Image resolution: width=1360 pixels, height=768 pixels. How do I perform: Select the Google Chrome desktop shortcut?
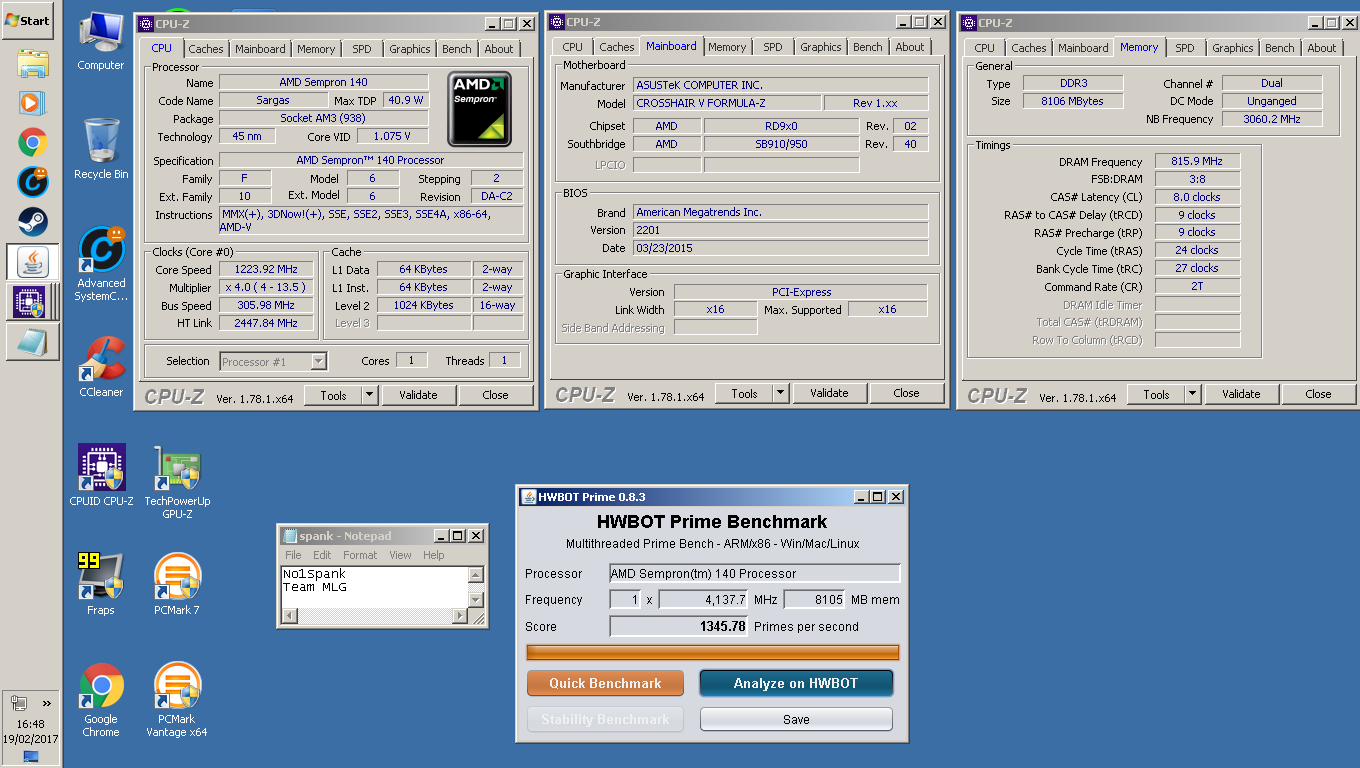pyautogui.click(x=101, y=700)
